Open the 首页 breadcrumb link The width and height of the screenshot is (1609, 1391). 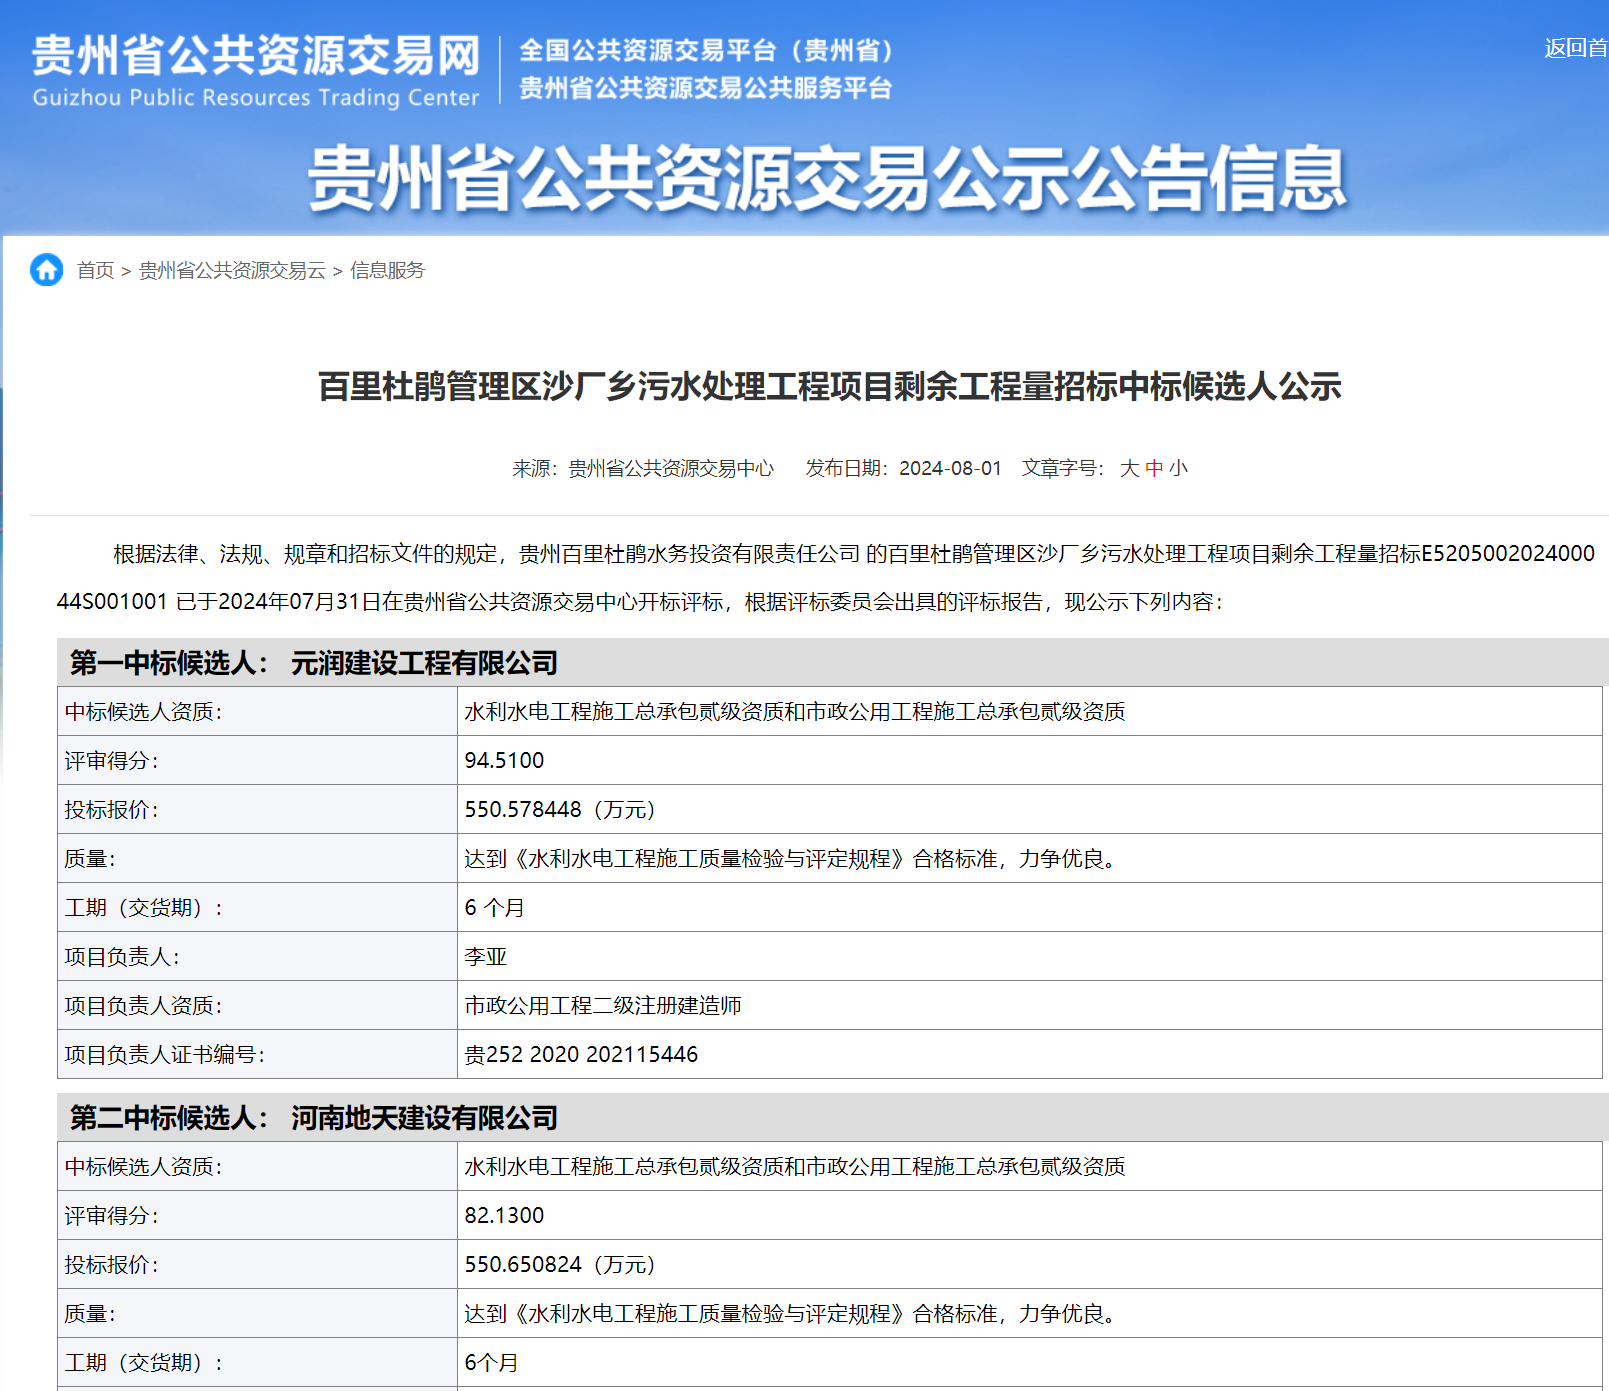95,271
